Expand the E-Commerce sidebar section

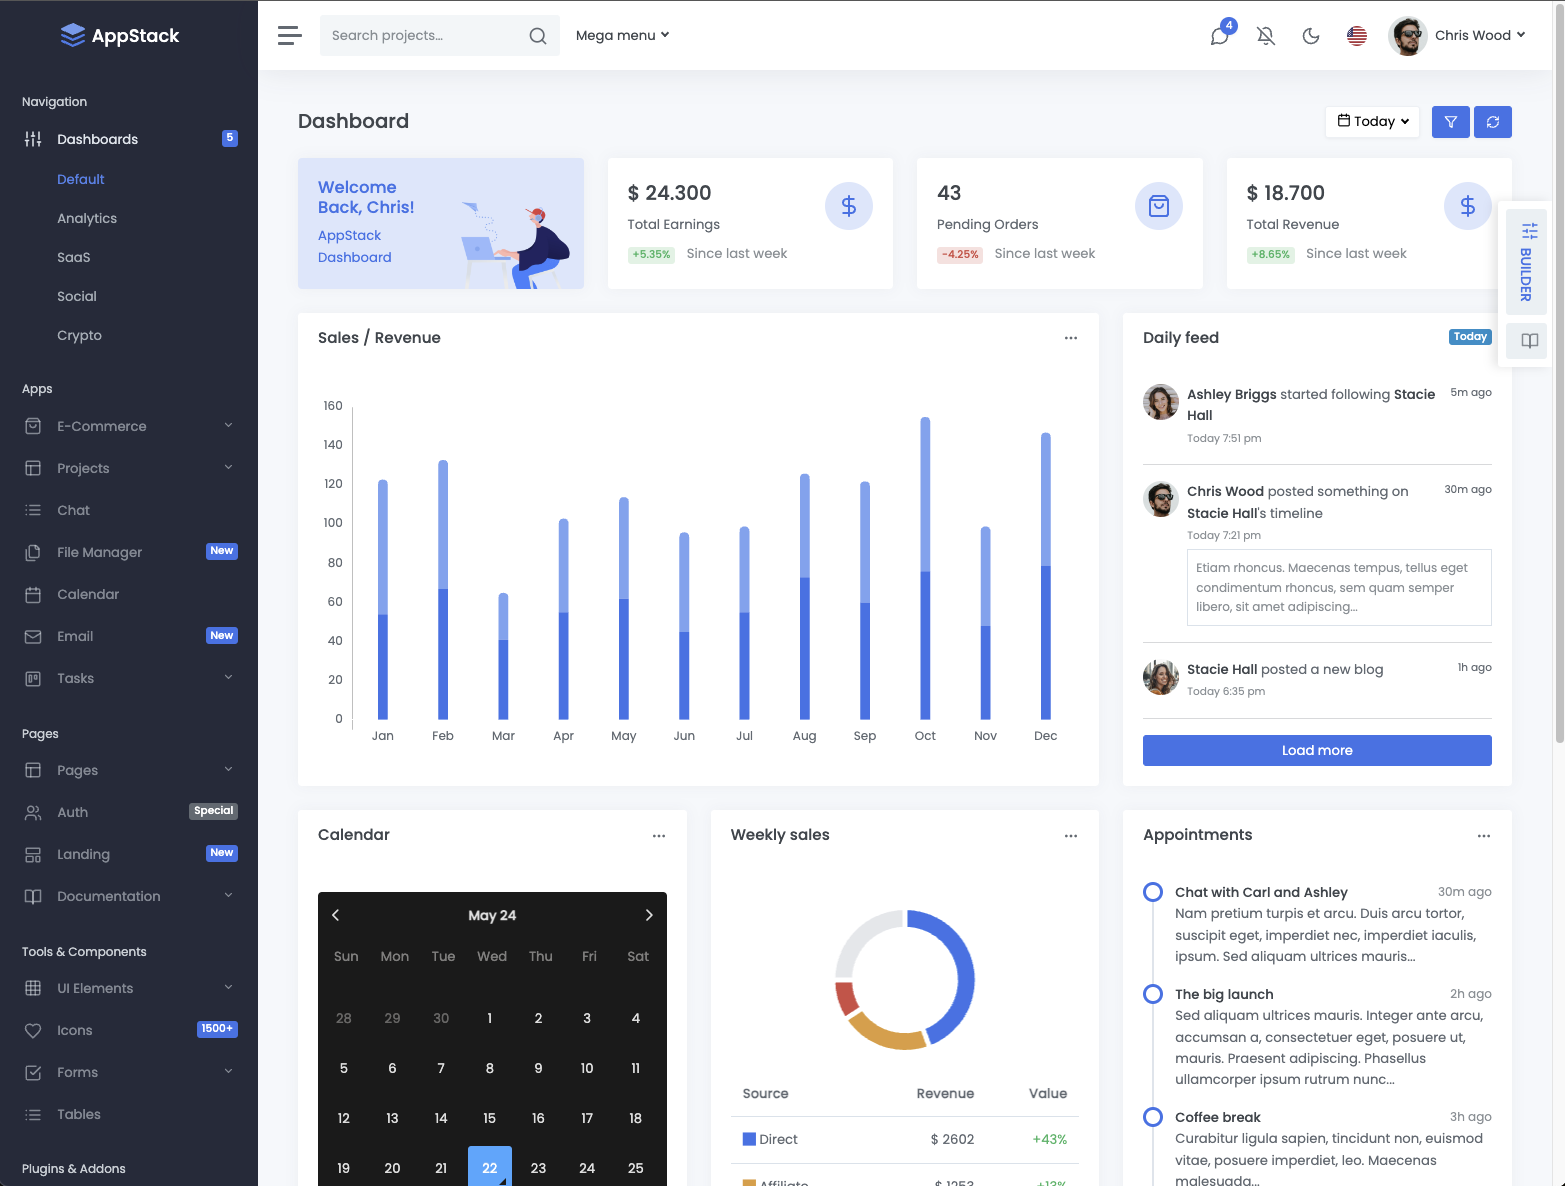coord(129,426)
